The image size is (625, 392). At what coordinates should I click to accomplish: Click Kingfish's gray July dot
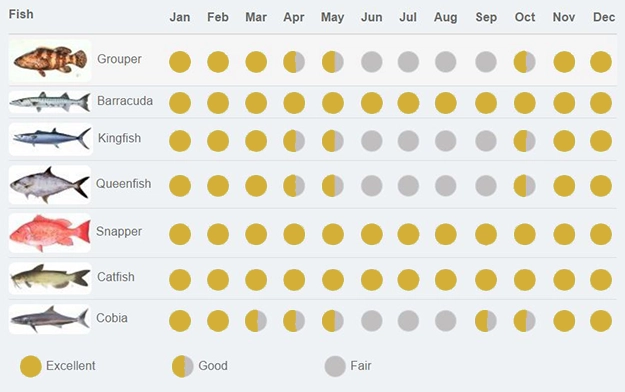coord(408,141)
